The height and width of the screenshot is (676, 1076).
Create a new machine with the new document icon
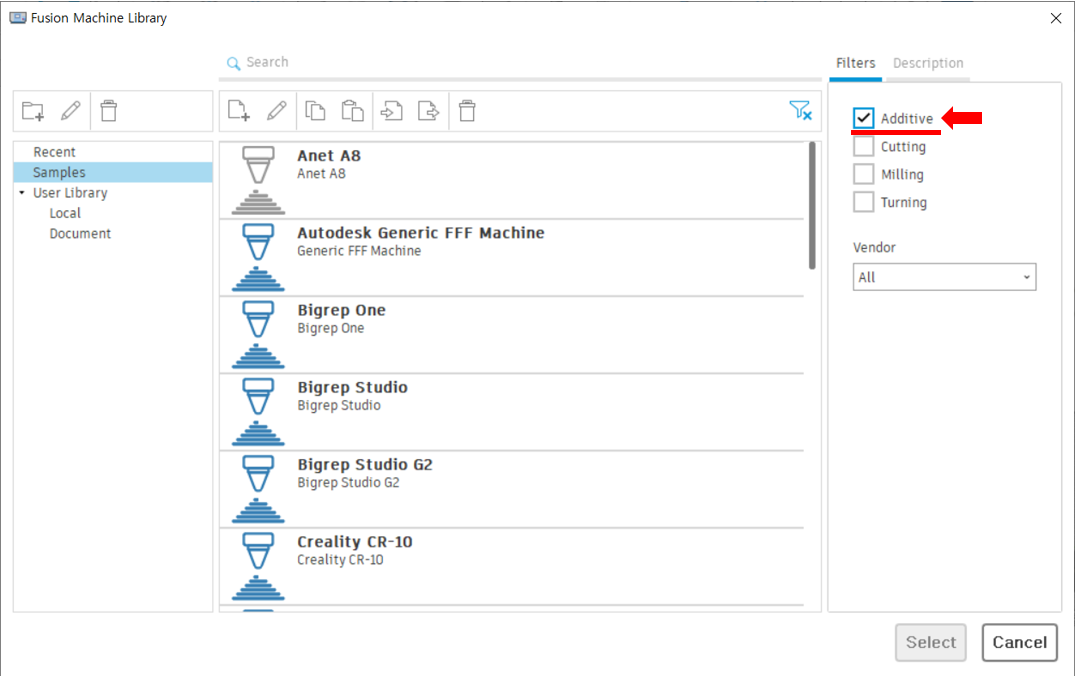239,110
